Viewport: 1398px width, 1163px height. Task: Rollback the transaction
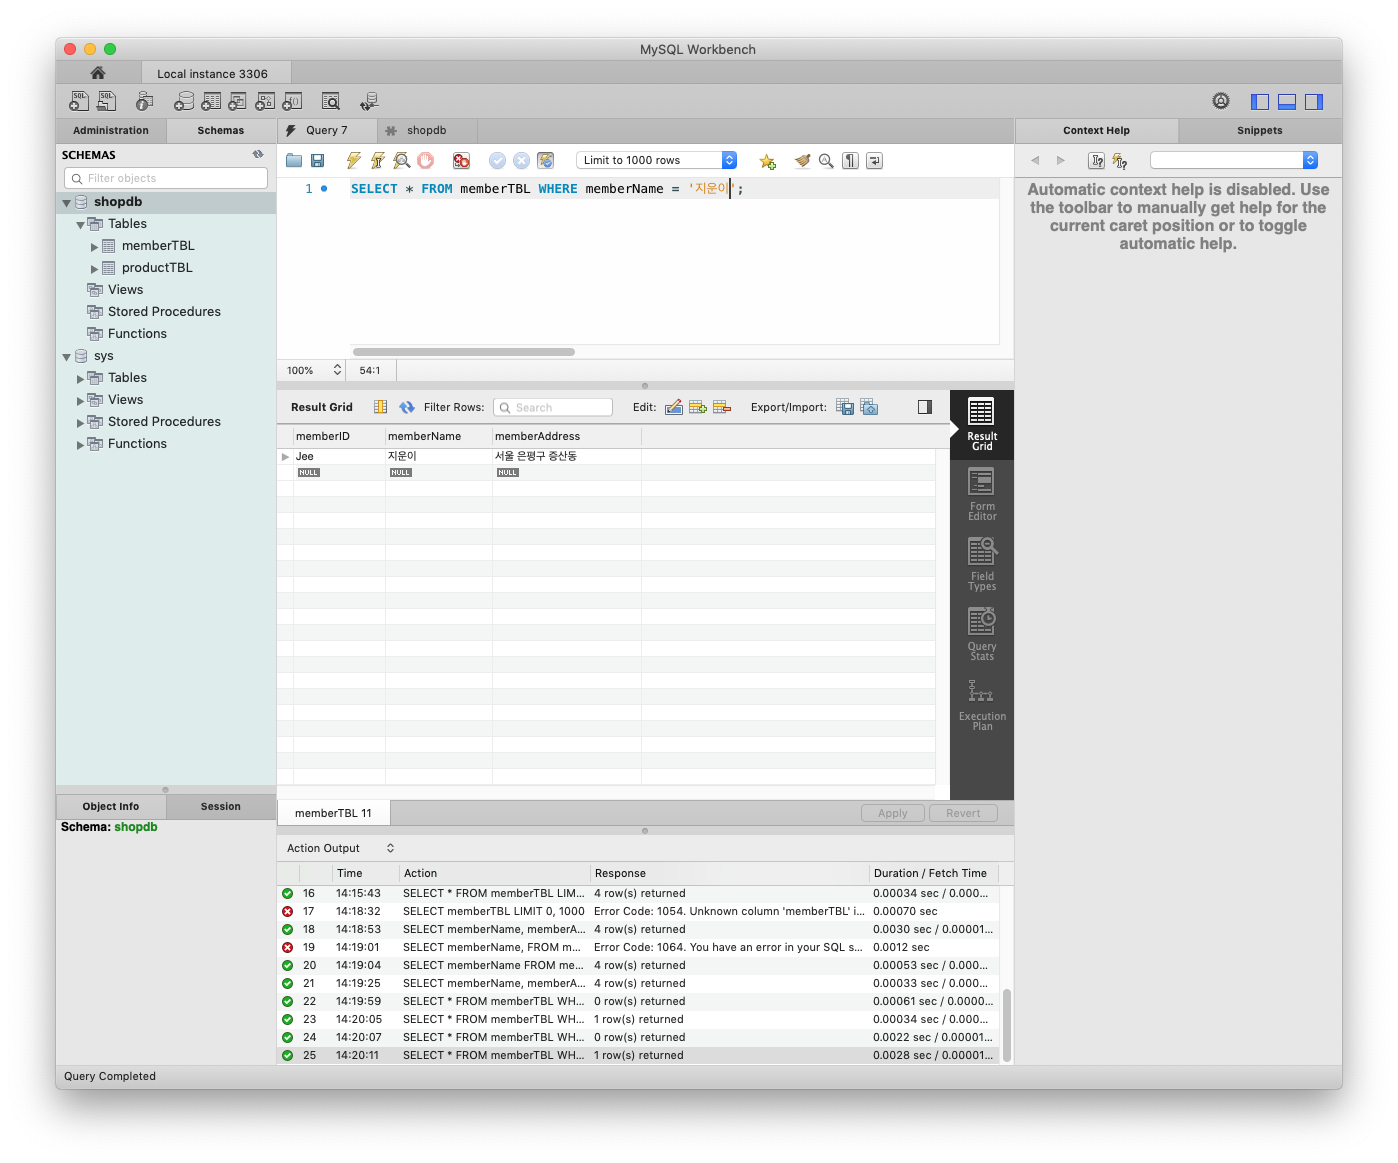521,160
